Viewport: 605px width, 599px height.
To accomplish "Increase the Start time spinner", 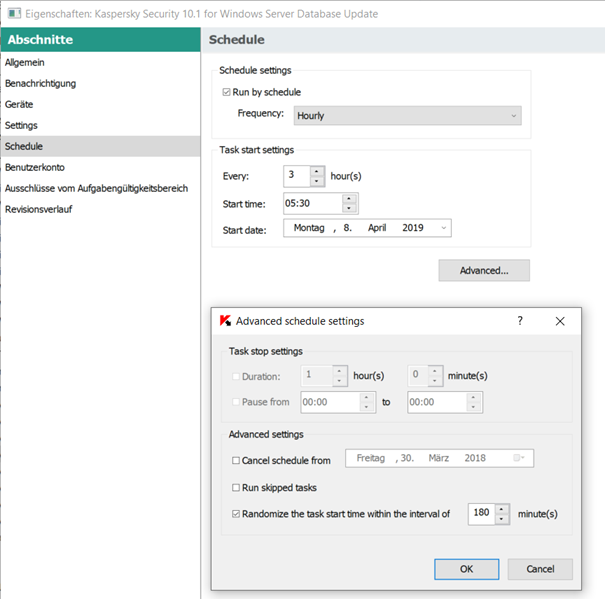I will click(x=349, y=198).
